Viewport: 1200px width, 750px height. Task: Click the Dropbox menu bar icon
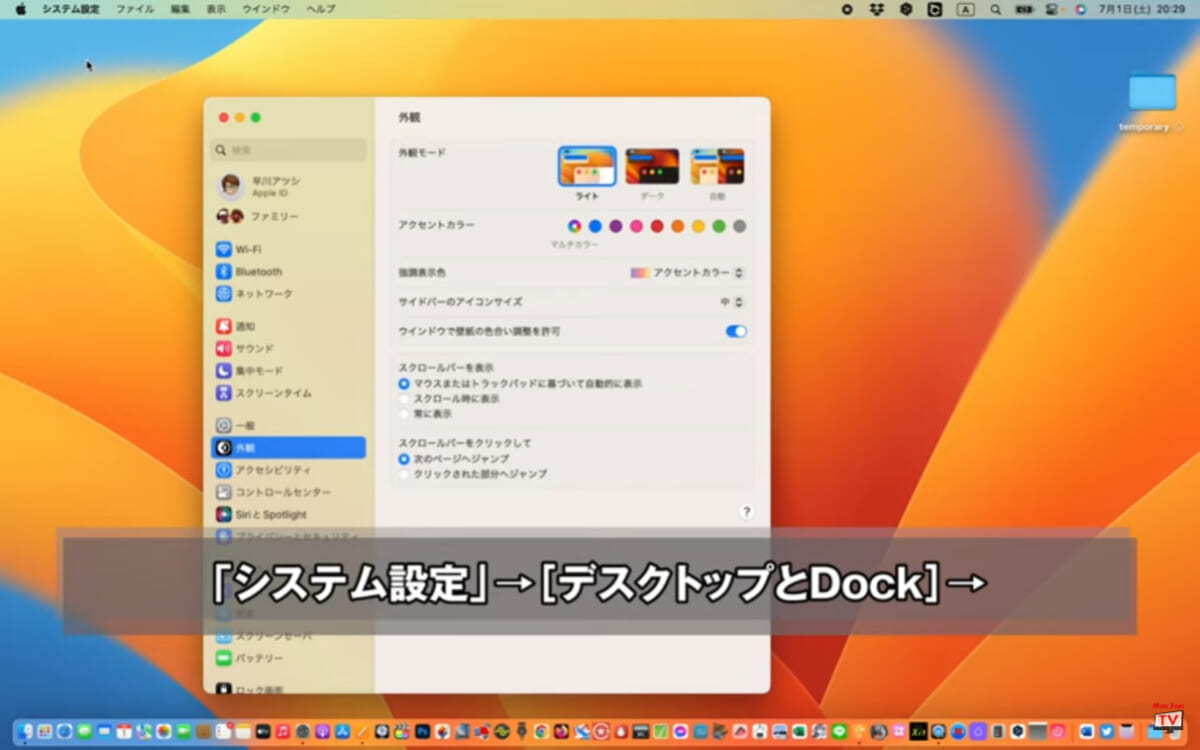click(877, 9)
